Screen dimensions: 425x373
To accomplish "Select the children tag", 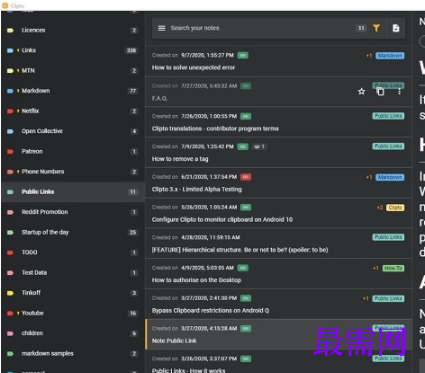I will tap(73, 333).
